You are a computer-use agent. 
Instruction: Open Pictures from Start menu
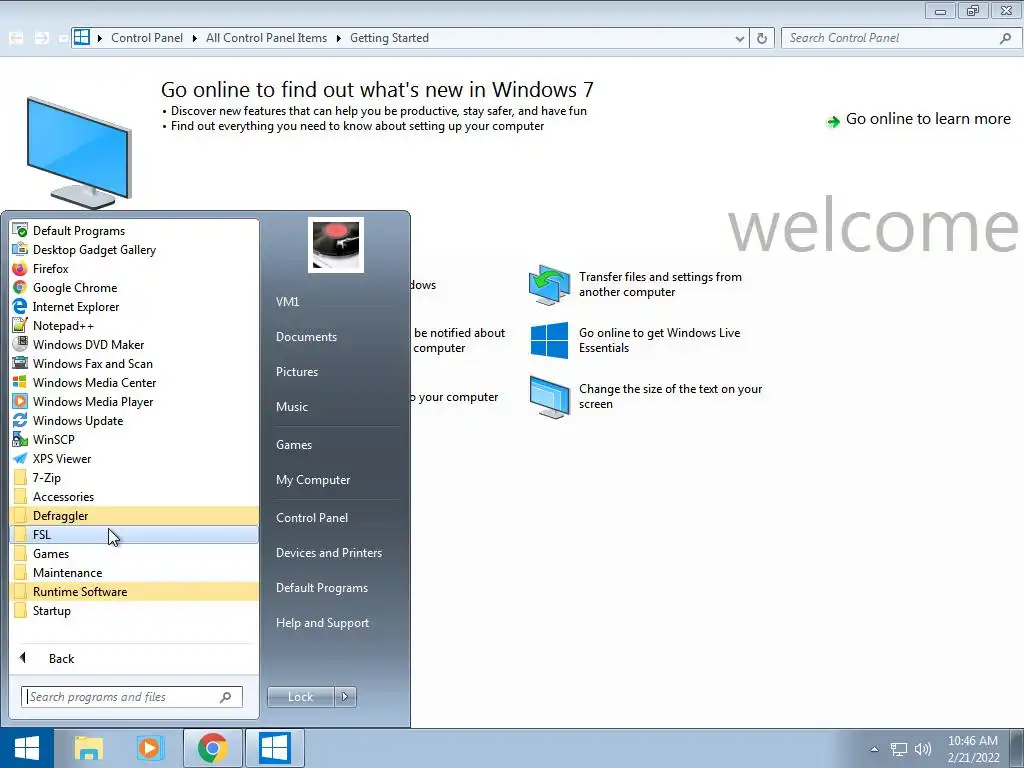coord(296,372)
